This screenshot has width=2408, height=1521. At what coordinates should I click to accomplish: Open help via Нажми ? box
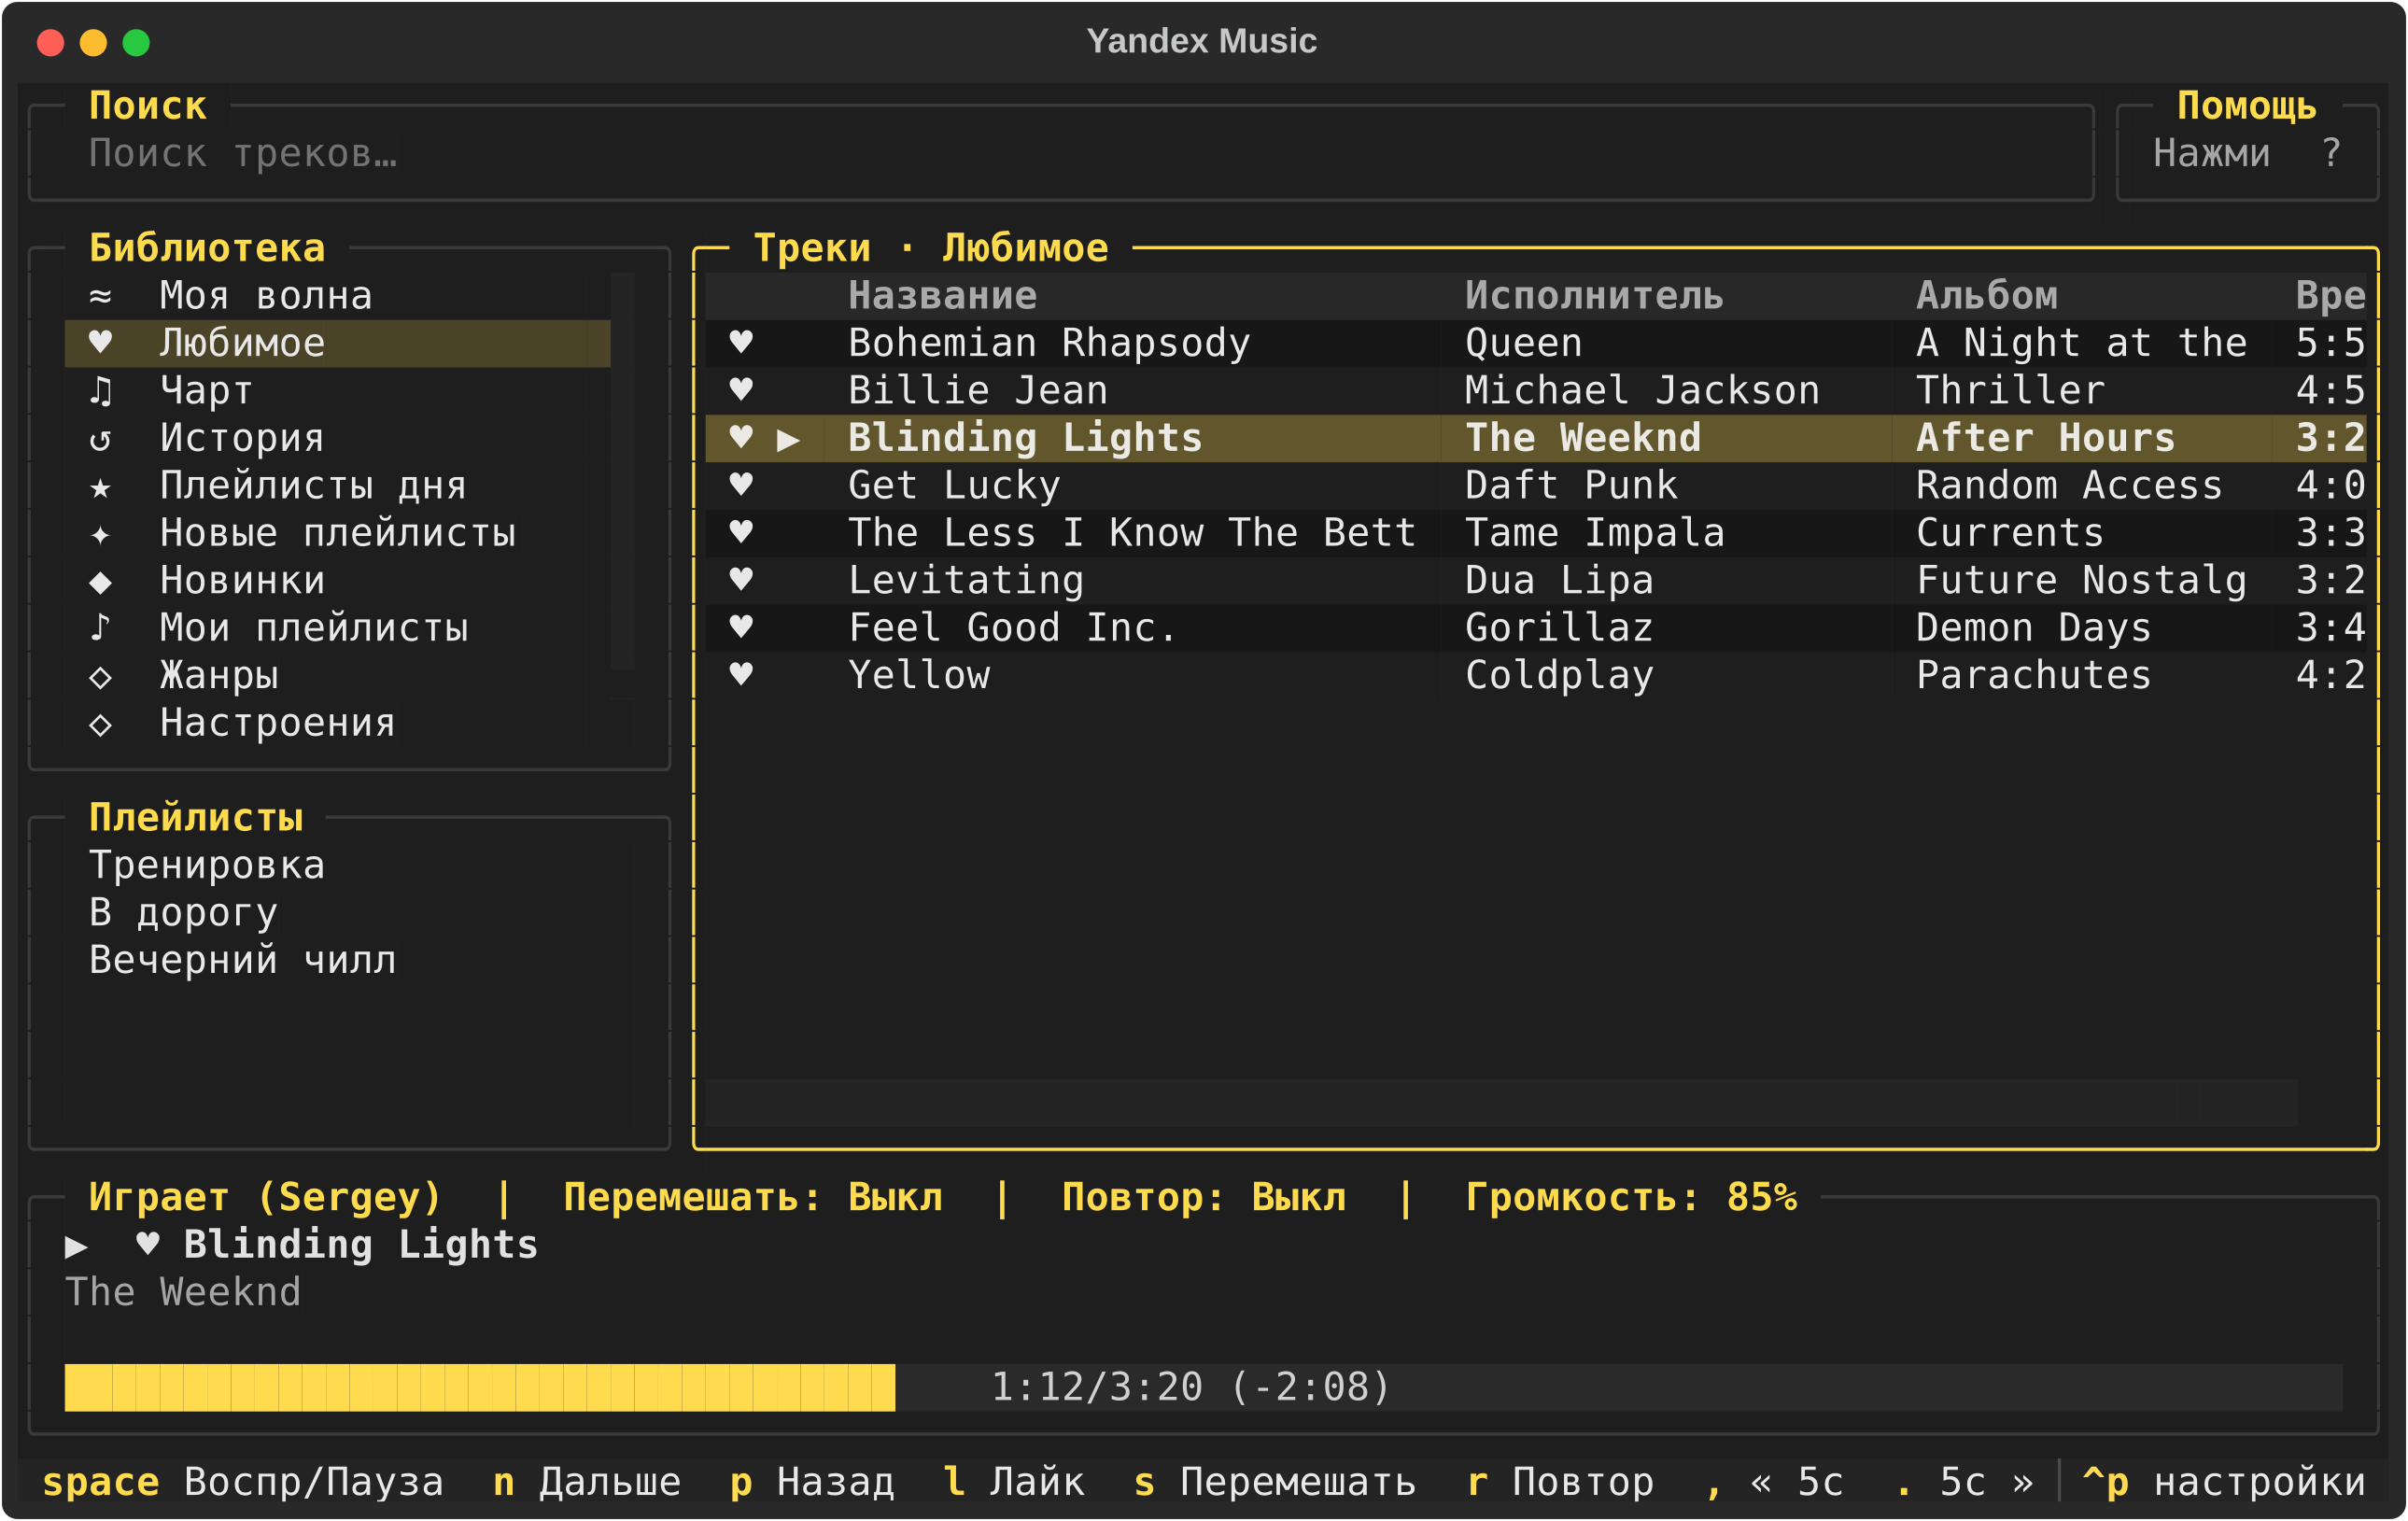[x=2247, y=153]
